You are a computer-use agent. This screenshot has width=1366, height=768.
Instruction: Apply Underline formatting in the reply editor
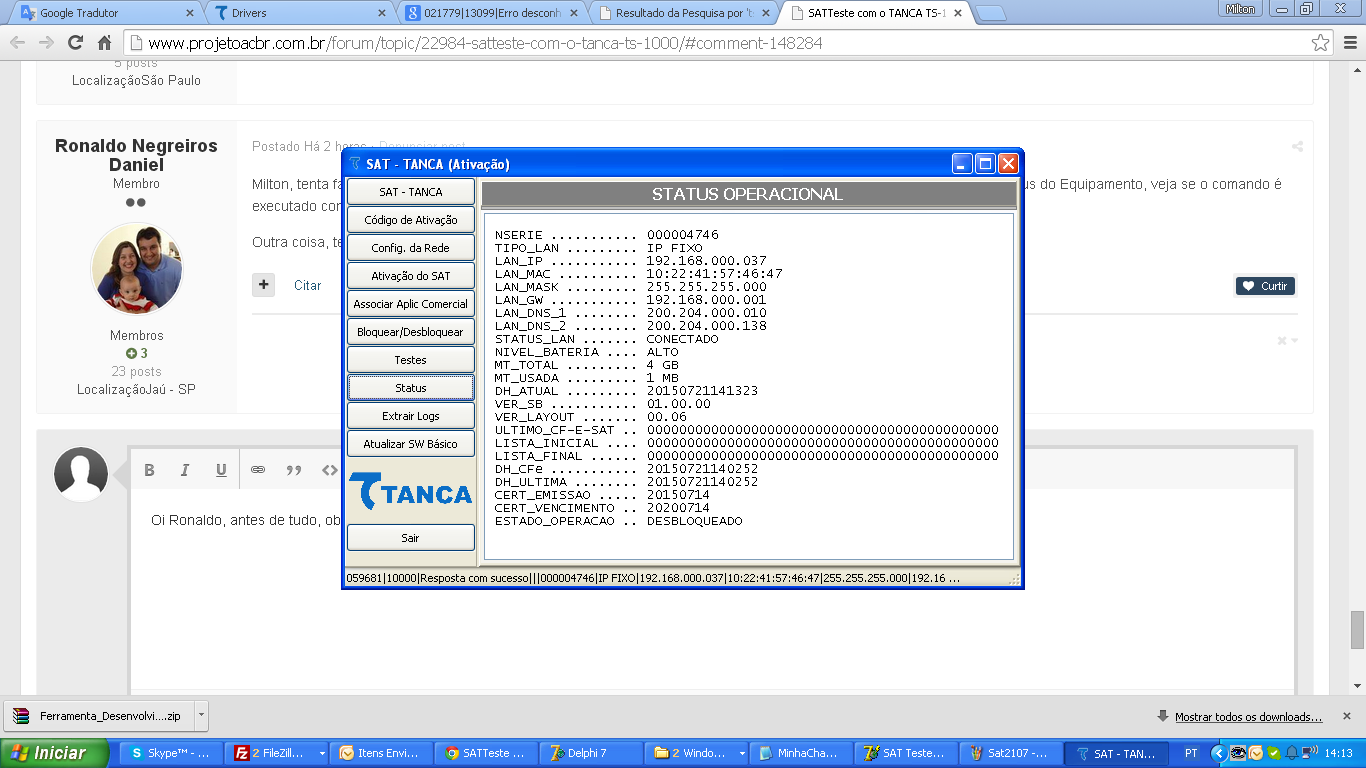pos(221,470)
